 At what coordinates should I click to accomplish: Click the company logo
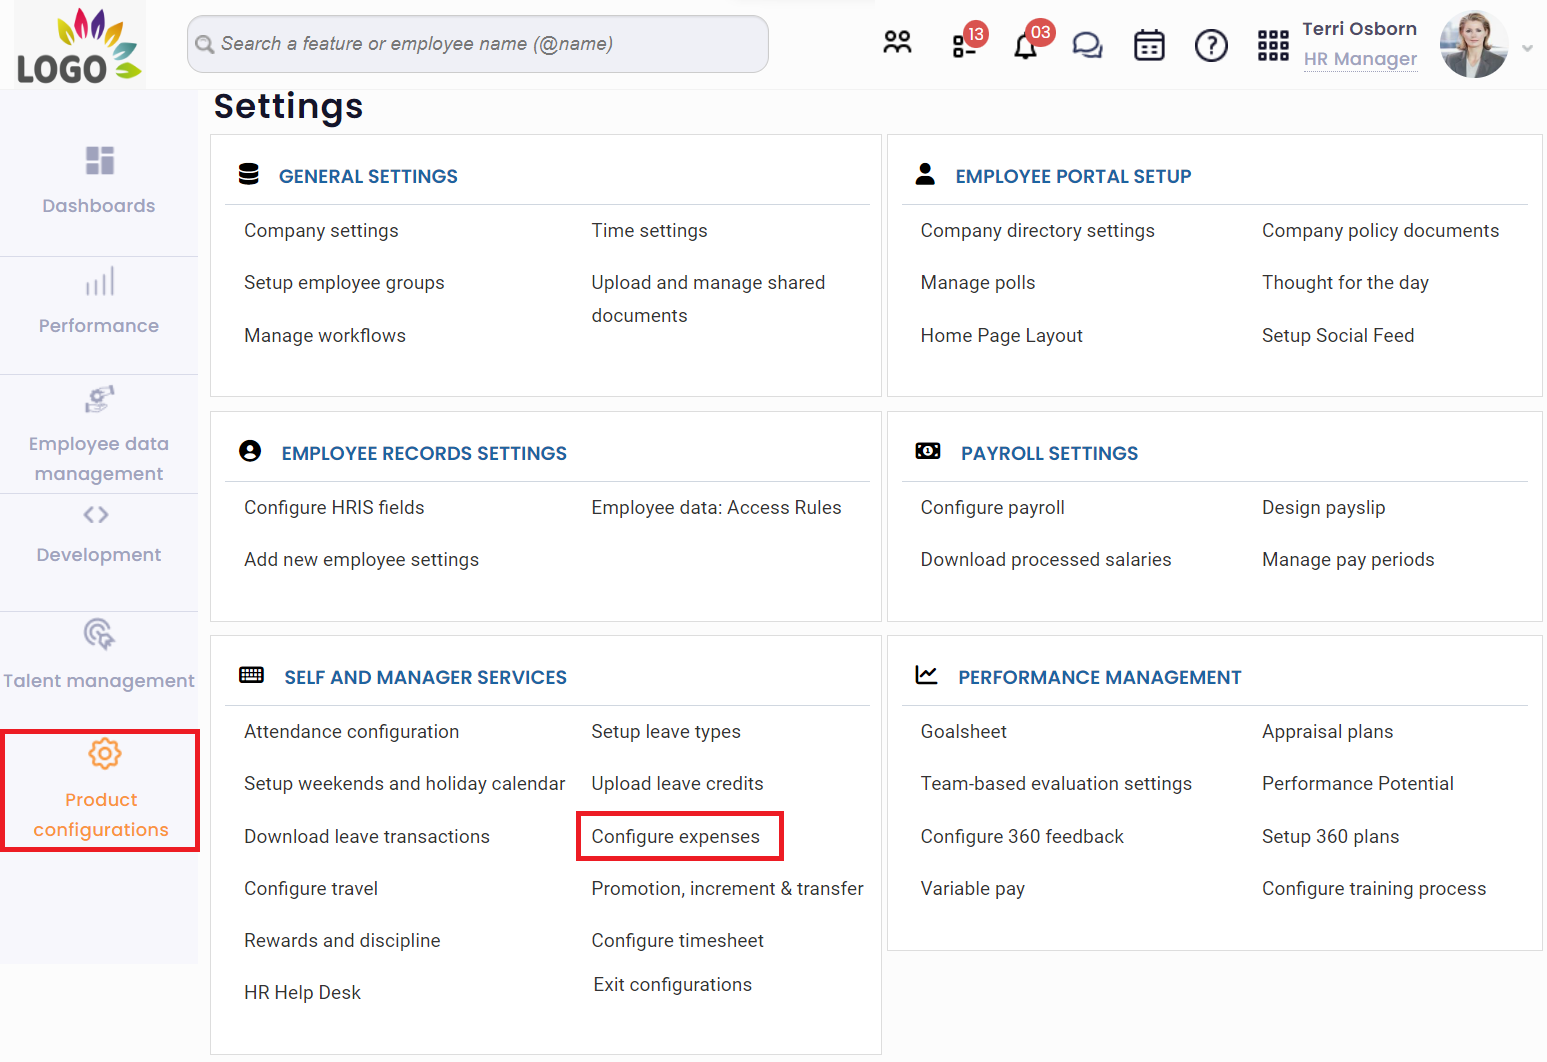pyautogui.click(x=80, y=45)
